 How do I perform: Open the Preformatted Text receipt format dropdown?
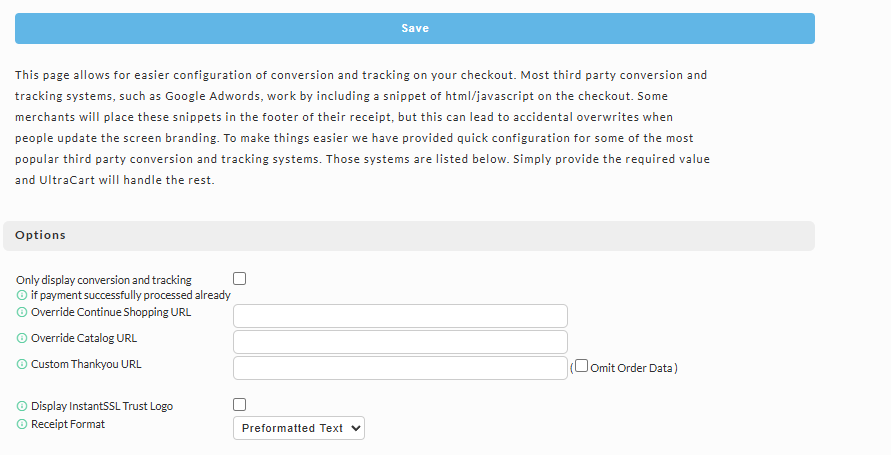pos(299,428)
